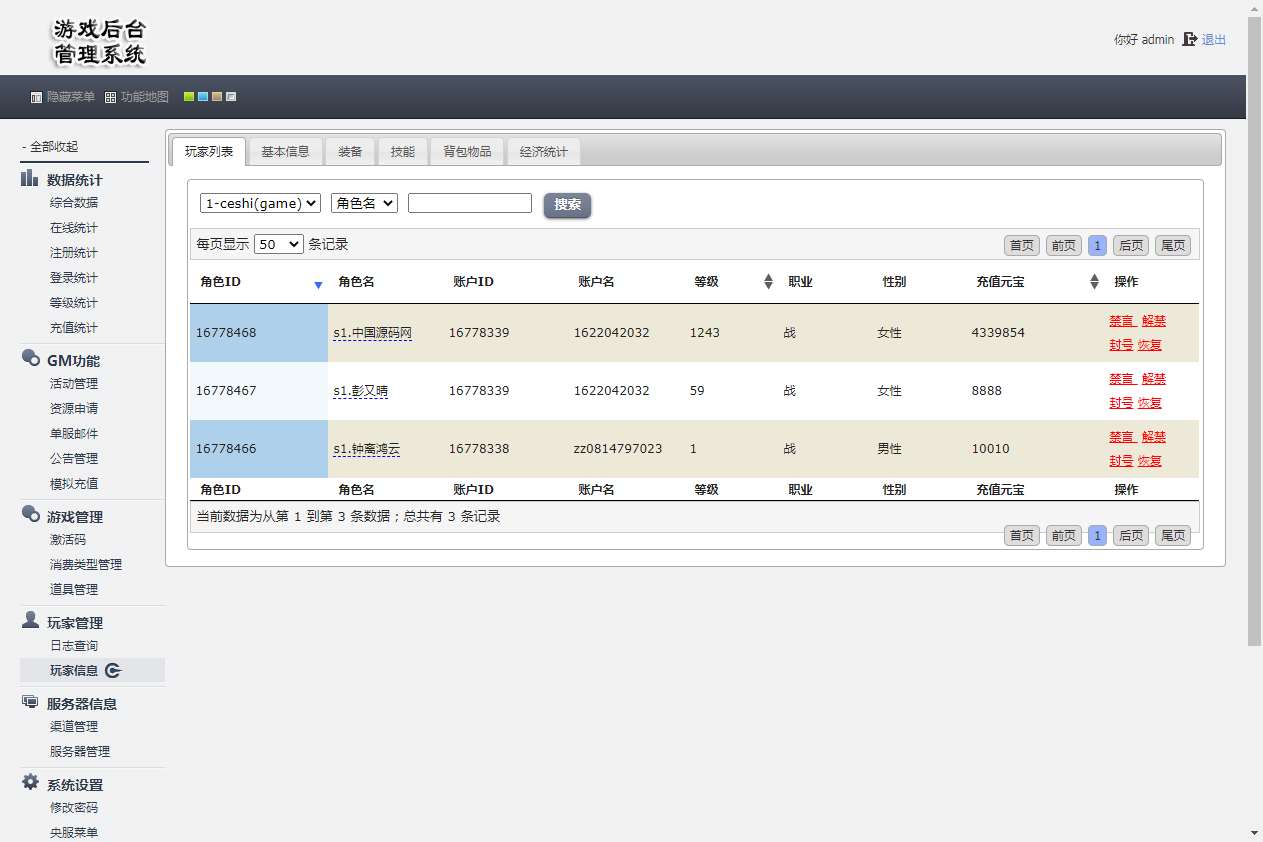Click the 隐藏菜单 hide menu icon
1263x842 pixels.
click(36, 97)
